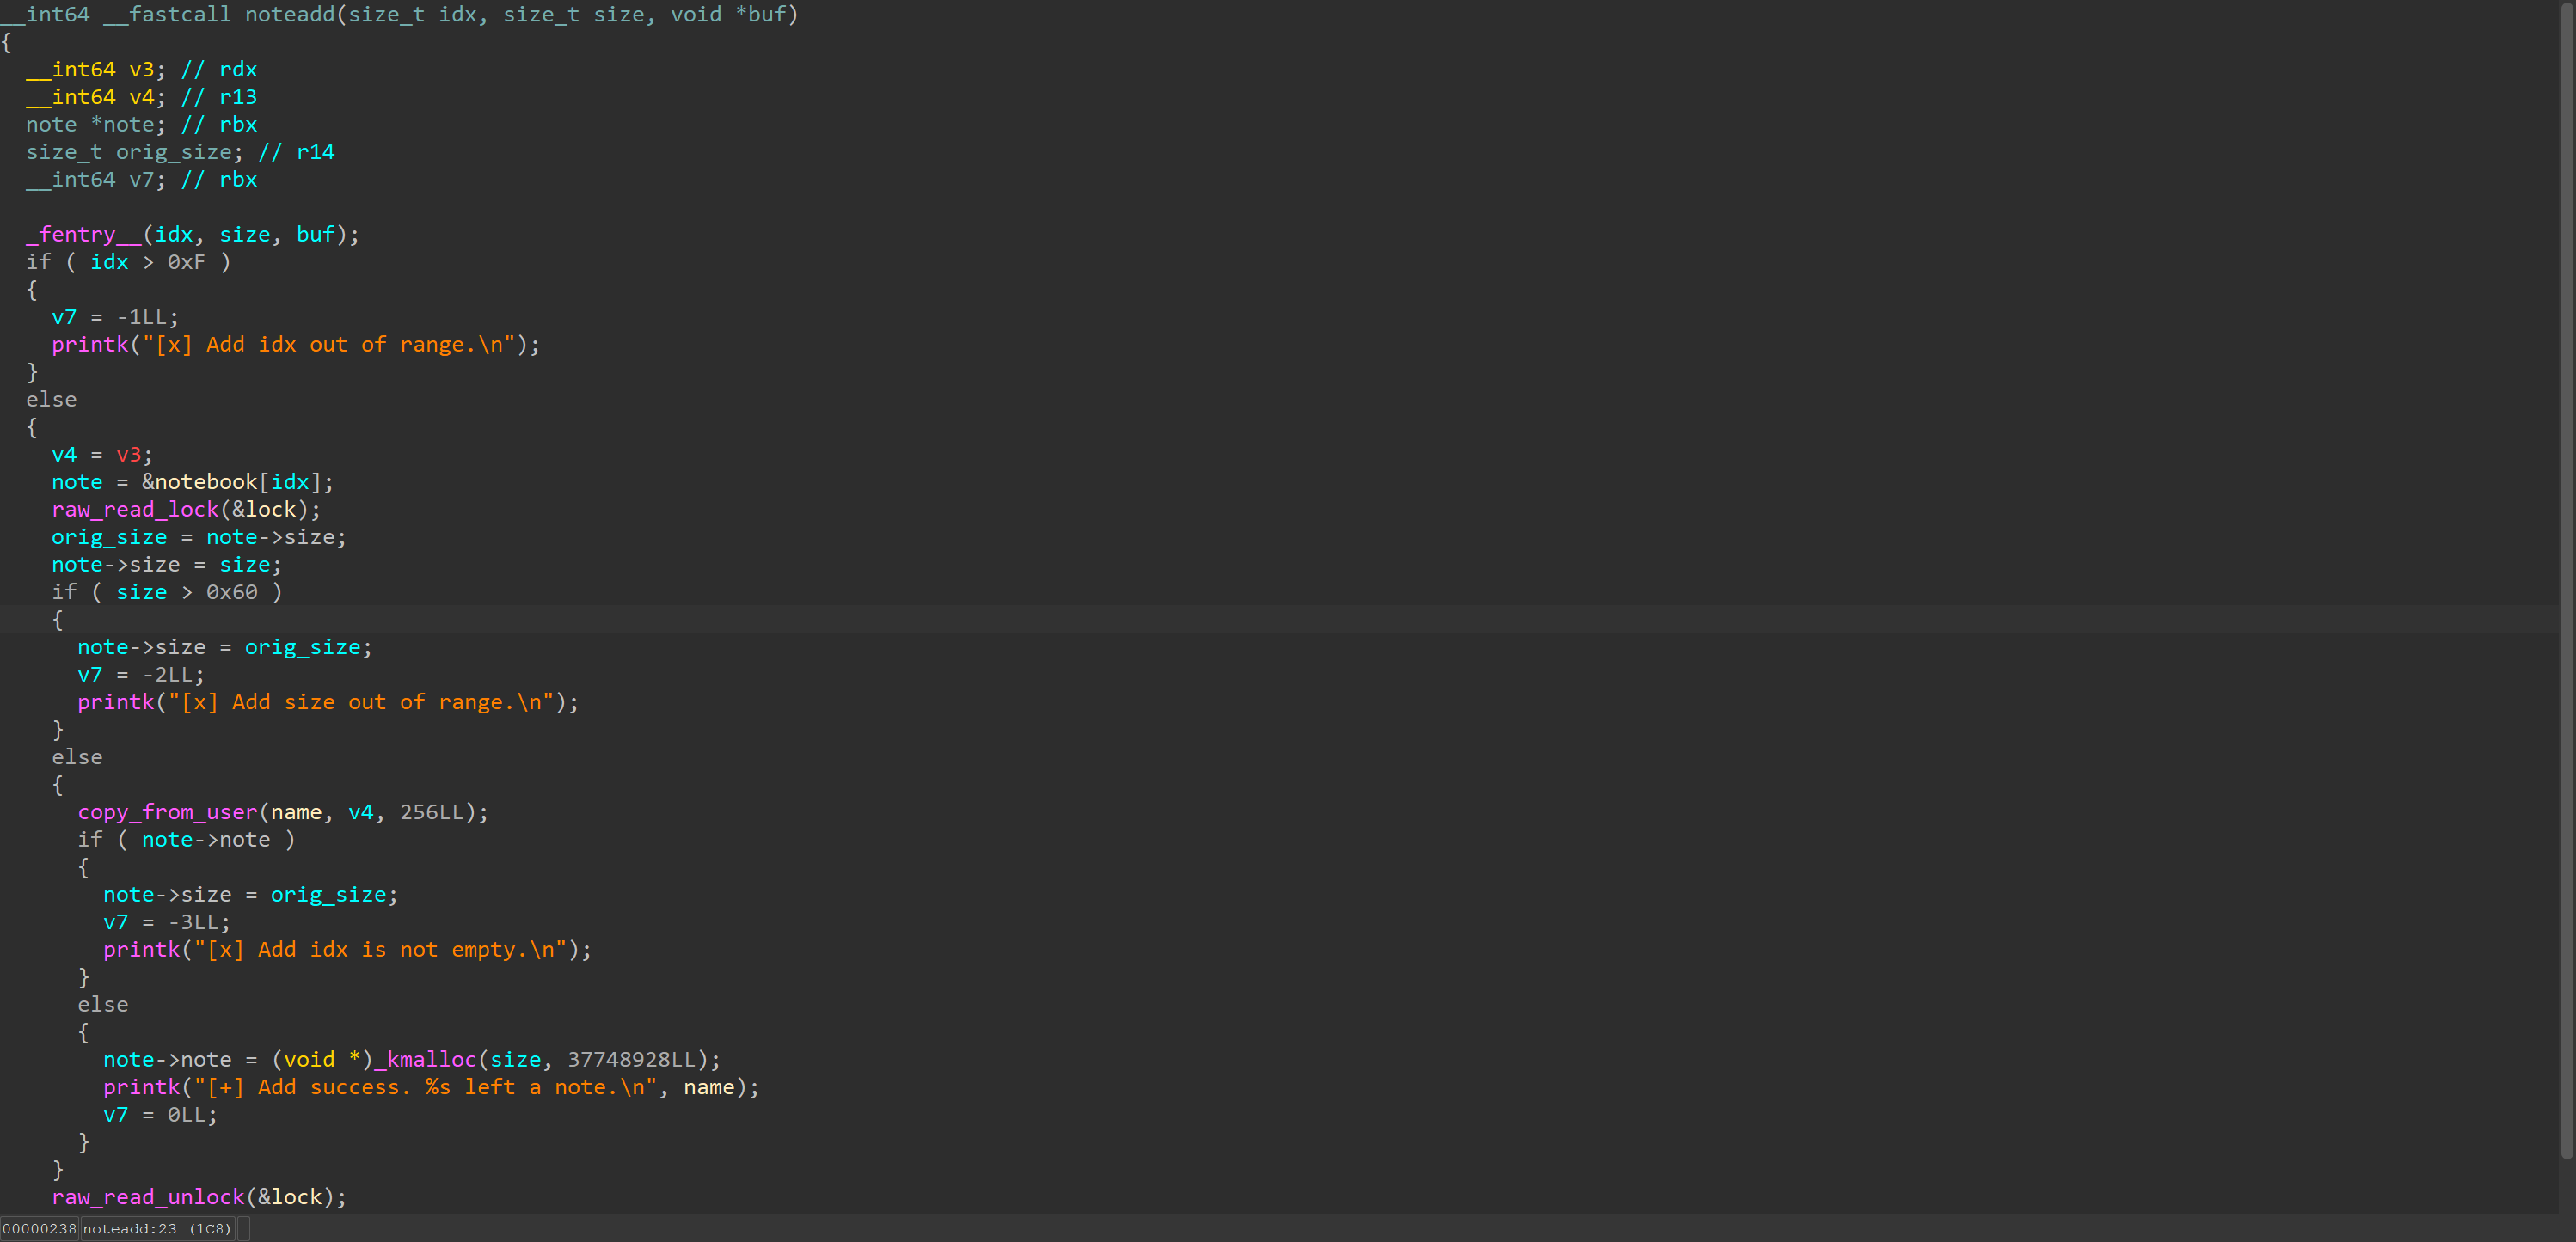This screenshot has height=1242, width=2576.
Task: Click the copy_from_user function call
Action: click(x=167, y=812)
